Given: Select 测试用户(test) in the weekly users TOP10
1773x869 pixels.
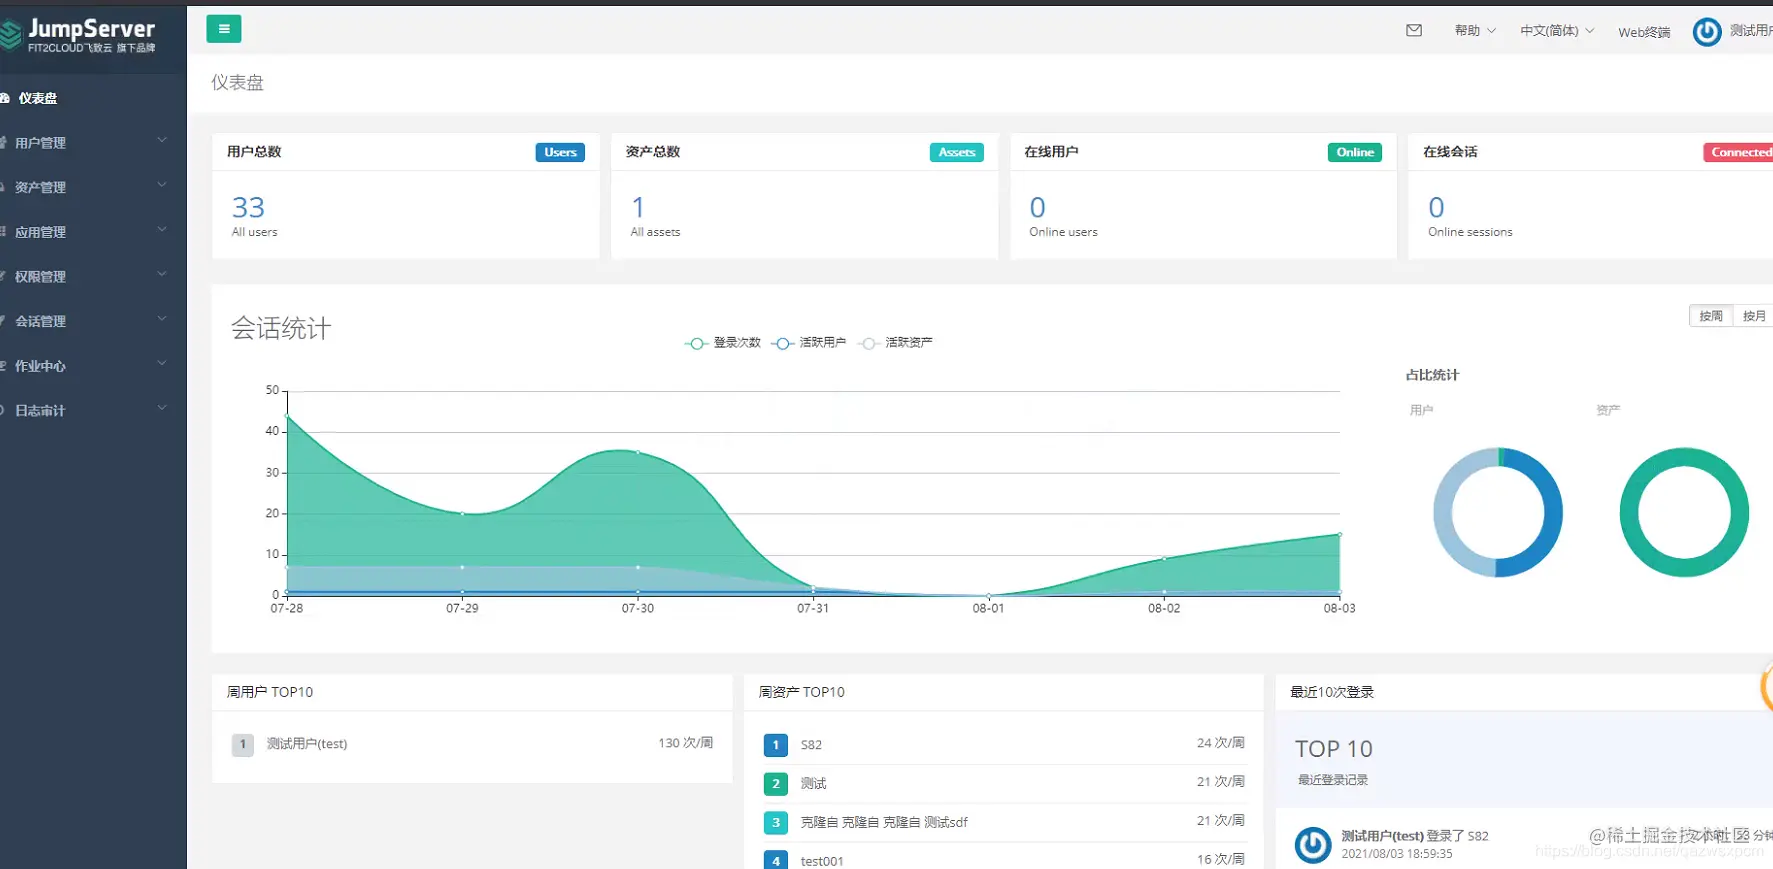Looking at the screenshot, I should (x=307, y=744).
